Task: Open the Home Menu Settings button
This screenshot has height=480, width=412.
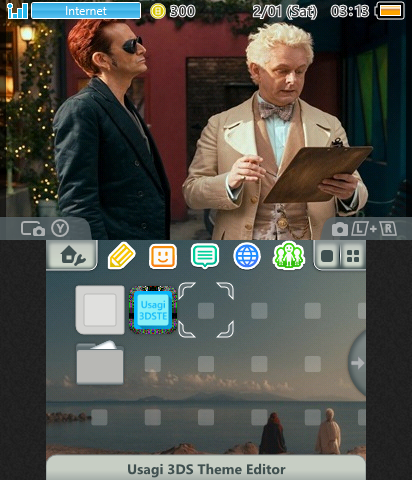Action: point(72,255)
